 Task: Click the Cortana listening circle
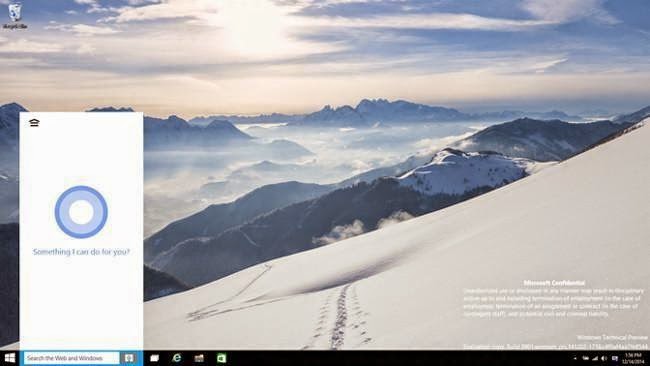click(x=81, y=212)
